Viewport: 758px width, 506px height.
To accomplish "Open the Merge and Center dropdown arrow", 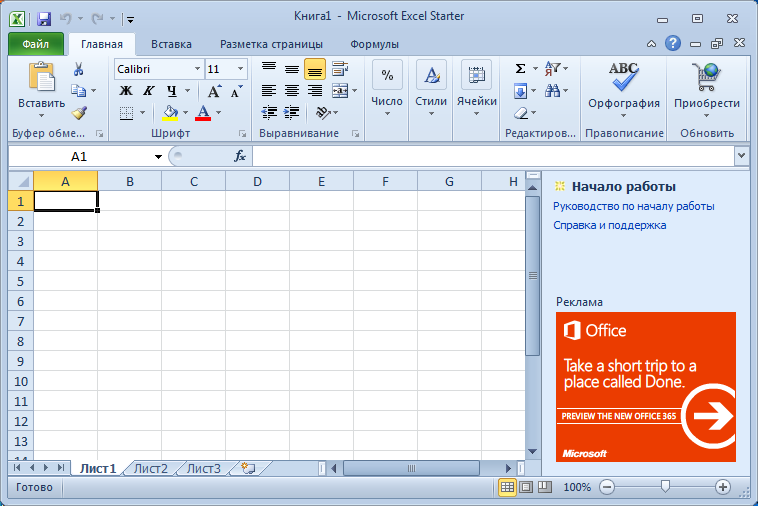I will pyautogui.click(x=355, y=91).
